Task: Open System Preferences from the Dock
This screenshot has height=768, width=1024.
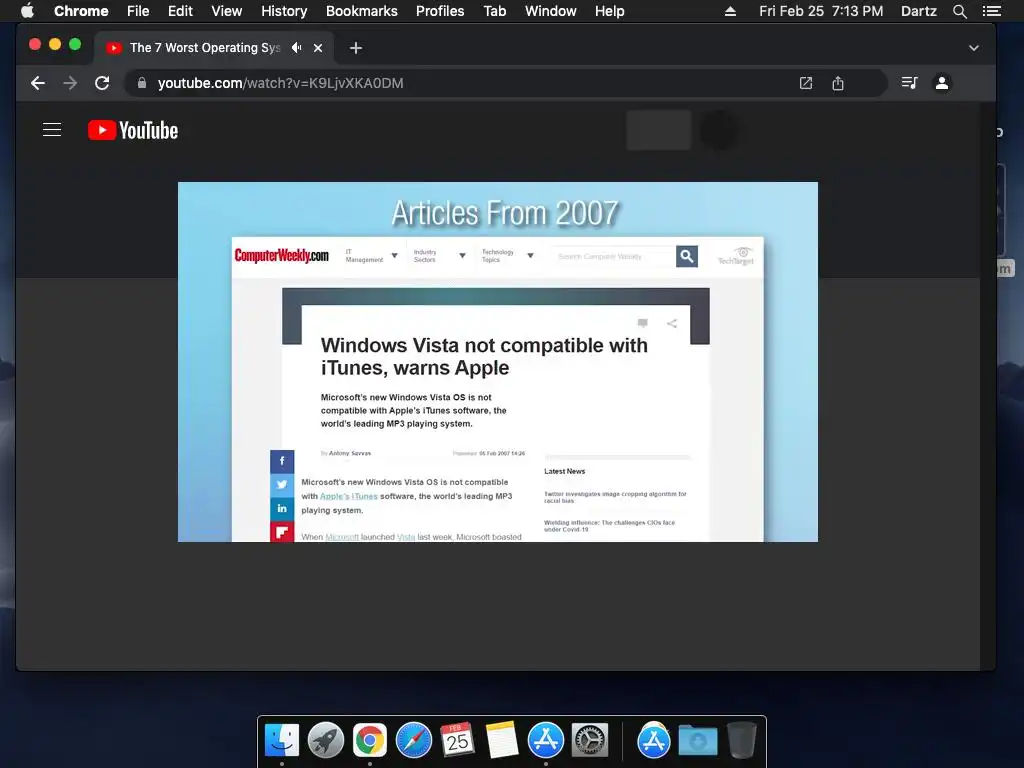Action: (590, 740)
